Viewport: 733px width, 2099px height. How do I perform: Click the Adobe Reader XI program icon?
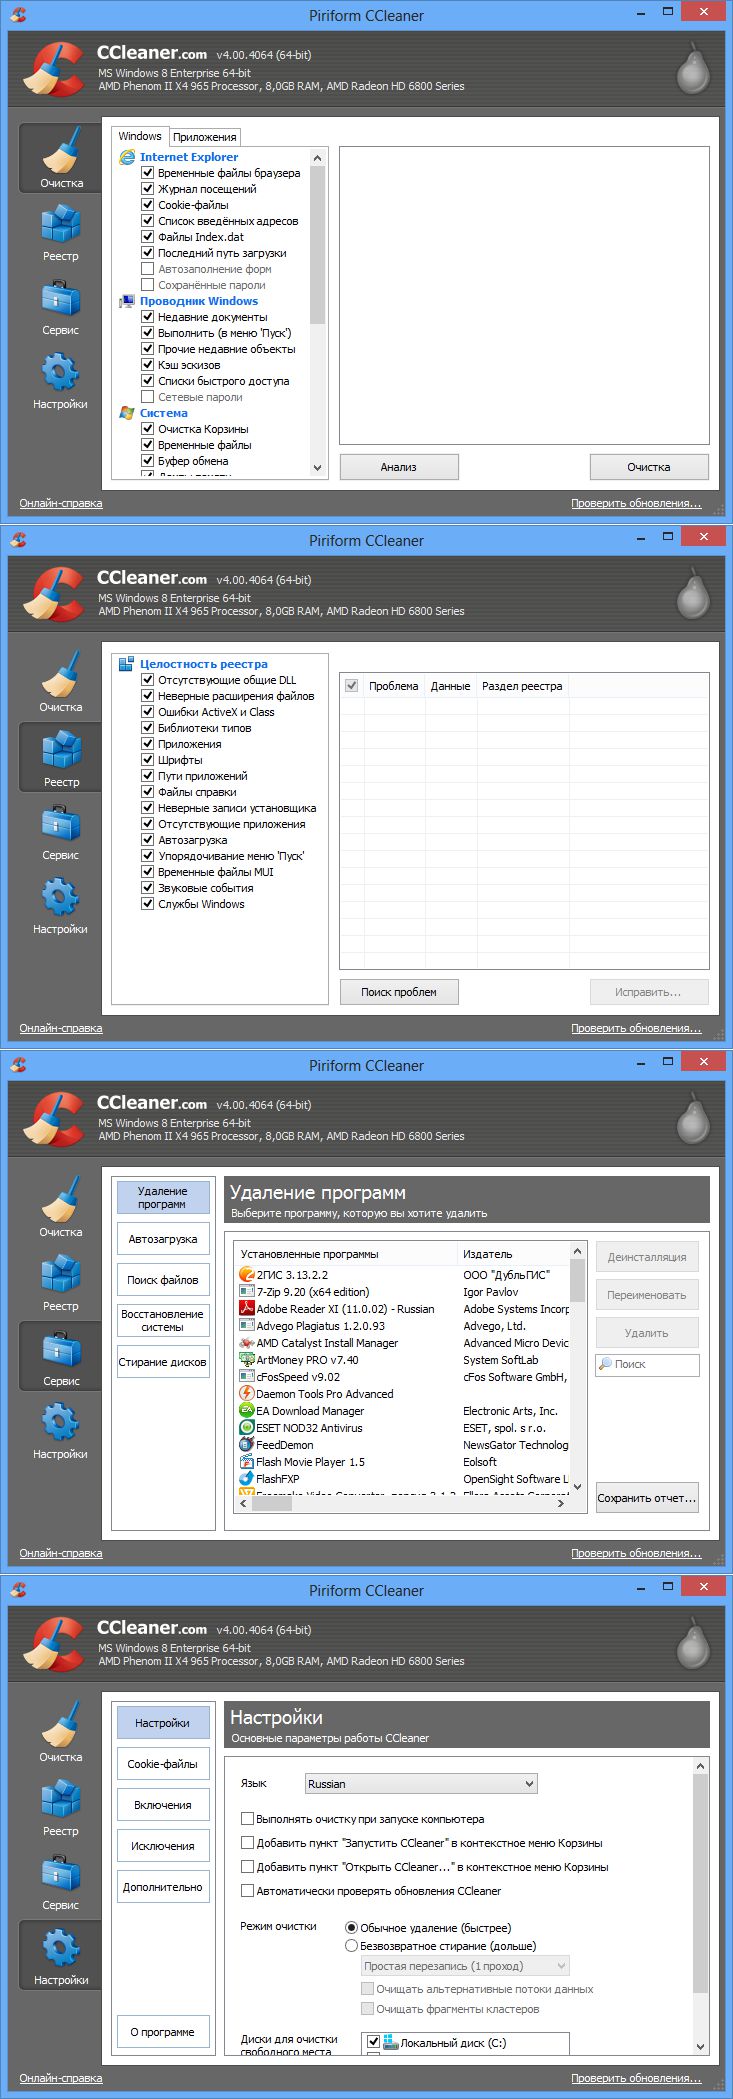tap(247, 1309)
